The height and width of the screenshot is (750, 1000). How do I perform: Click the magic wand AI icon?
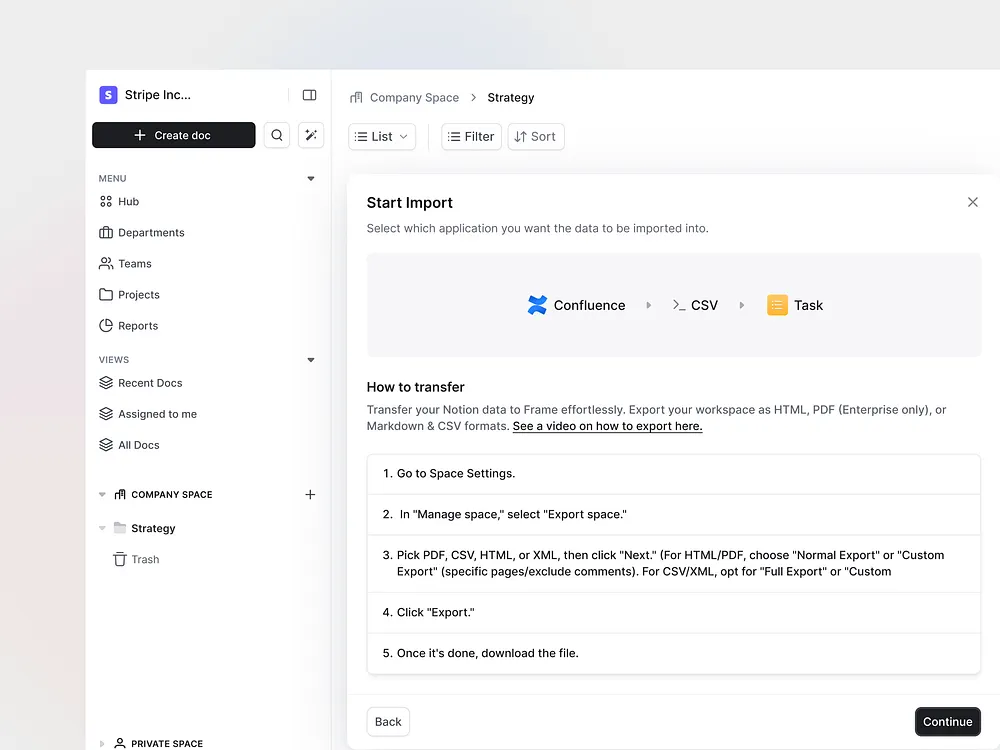coord(311,136)
